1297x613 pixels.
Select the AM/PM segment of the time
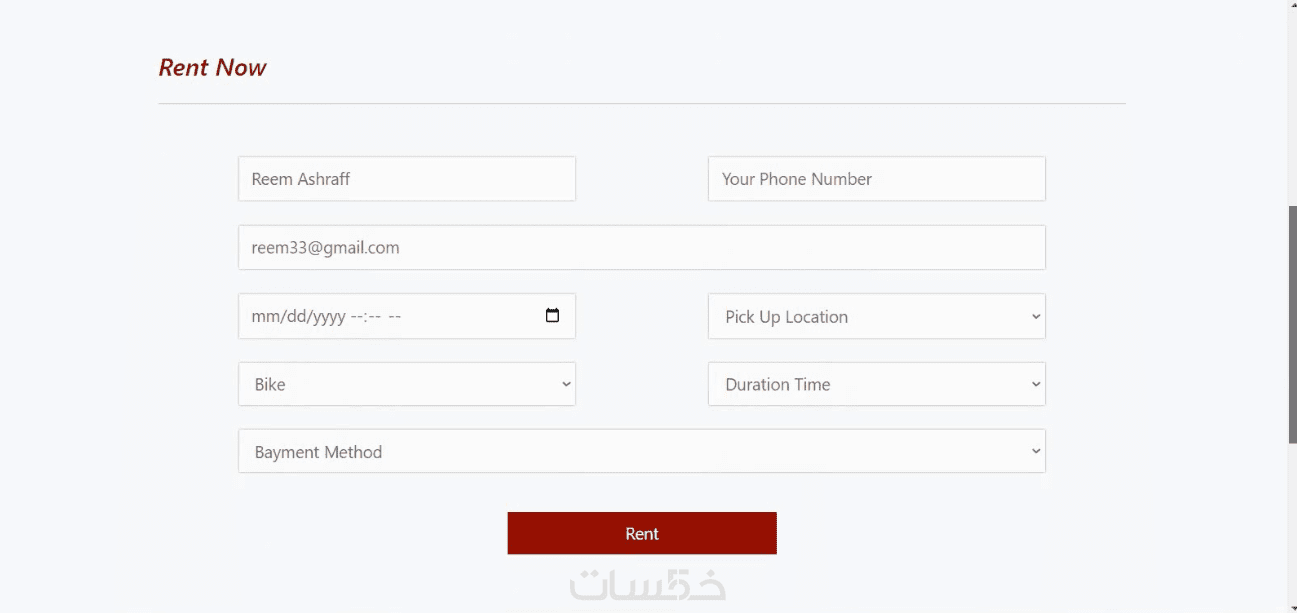point(394,317)
